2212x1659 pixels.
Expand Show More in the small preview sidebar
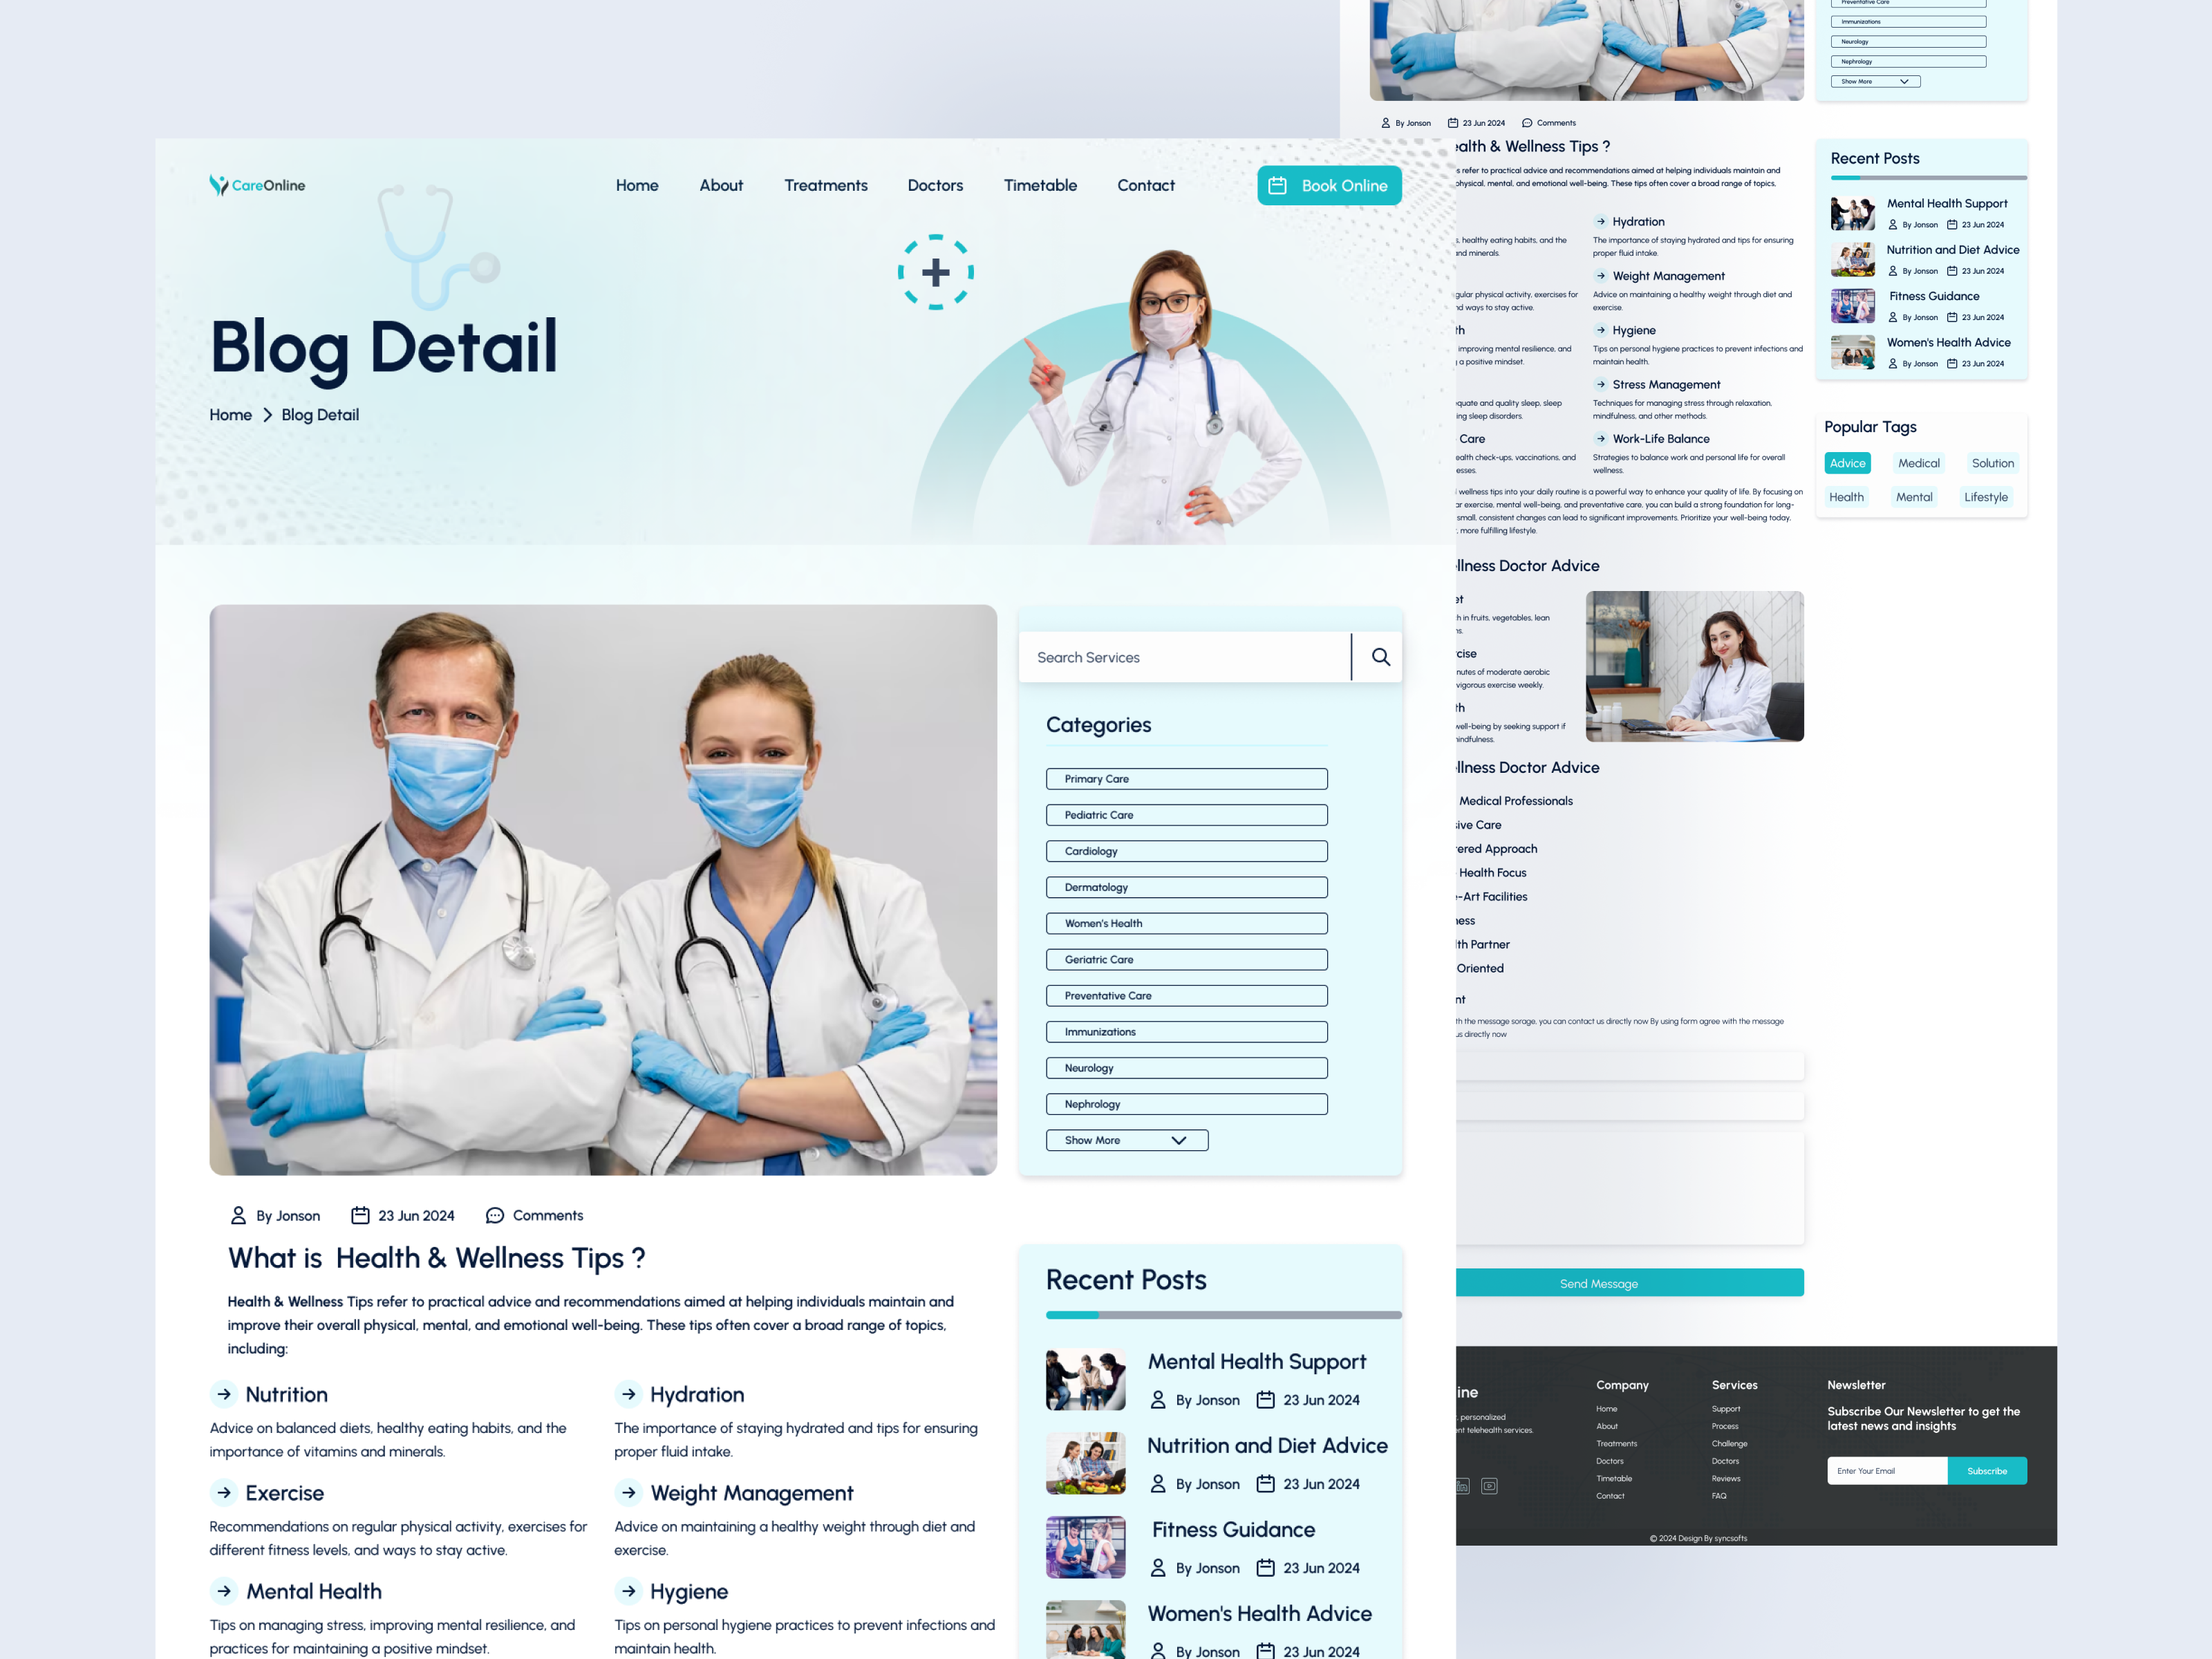pyautogui.click(x=1875, y=82)
